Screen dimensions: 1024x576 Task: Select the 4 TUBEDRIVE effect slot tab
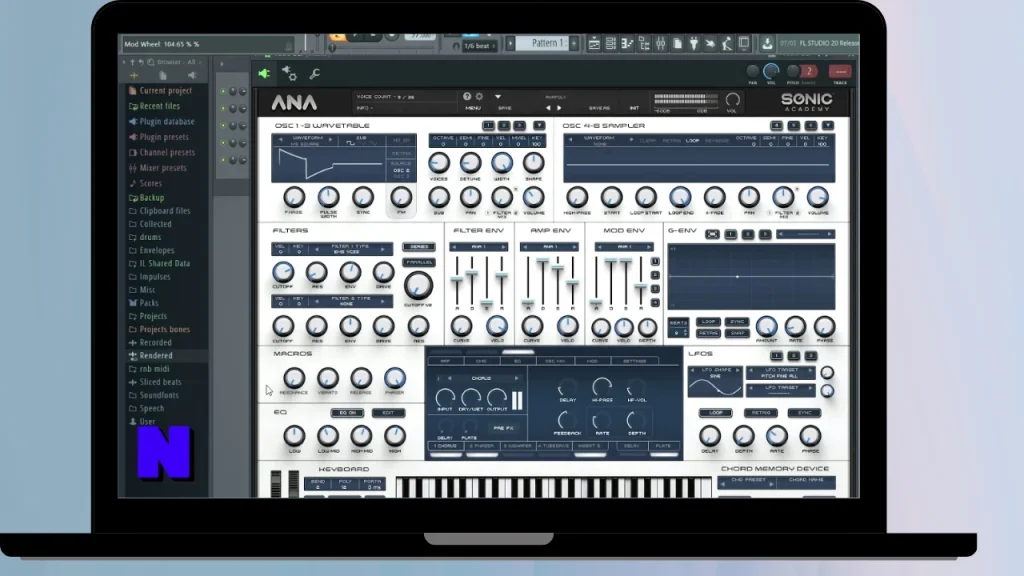[x=554, y=446]
